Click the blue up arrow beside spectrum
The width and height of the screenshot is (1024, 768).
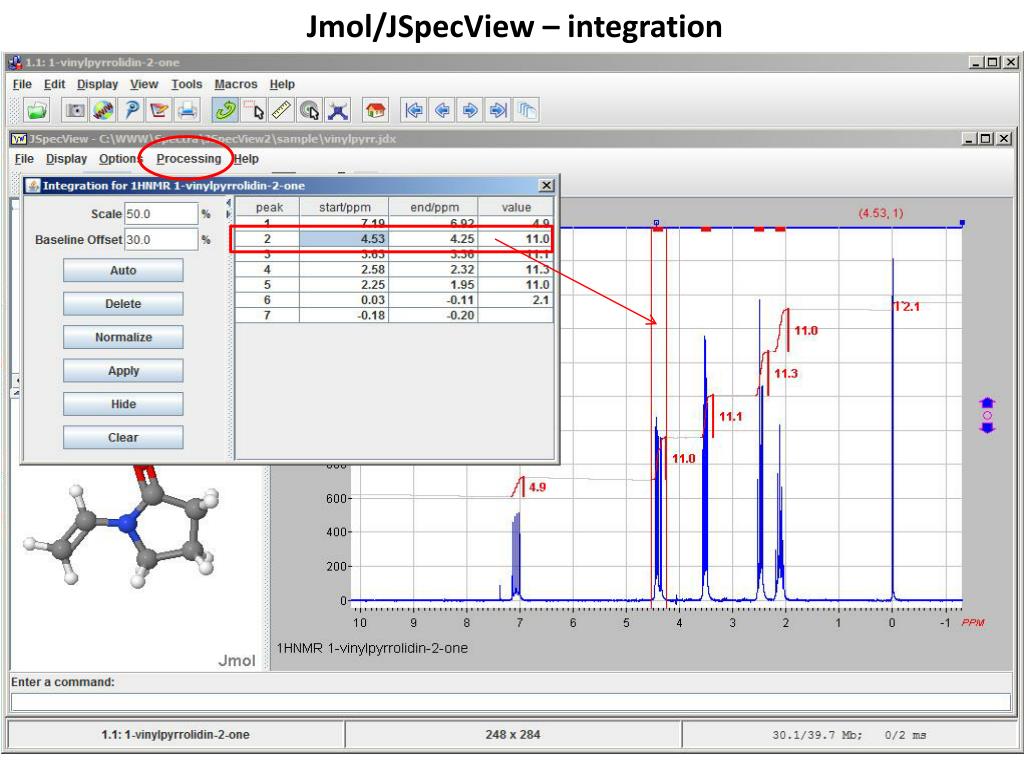click(x=987, y=402)
